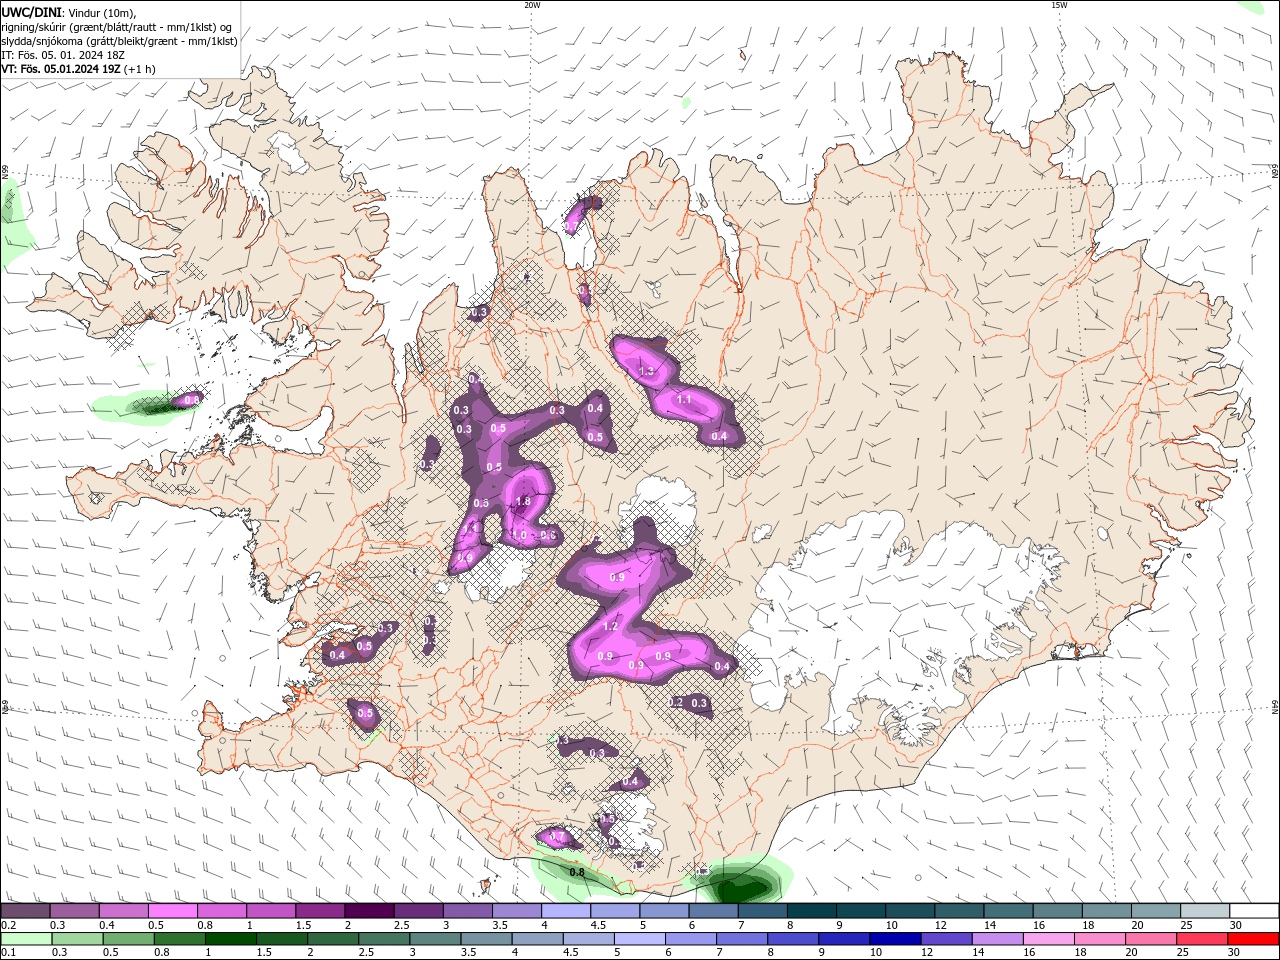
Task: Pick the light pink swatch at value 16, lower row
Action: [1049, 939]
